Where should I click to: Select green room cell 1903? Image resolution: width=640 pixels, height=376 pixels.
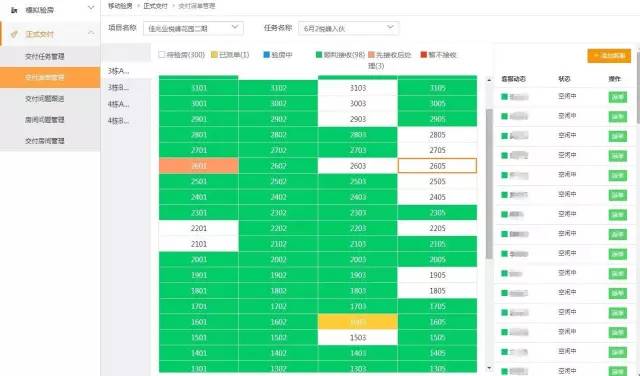(x=358, y=275)
